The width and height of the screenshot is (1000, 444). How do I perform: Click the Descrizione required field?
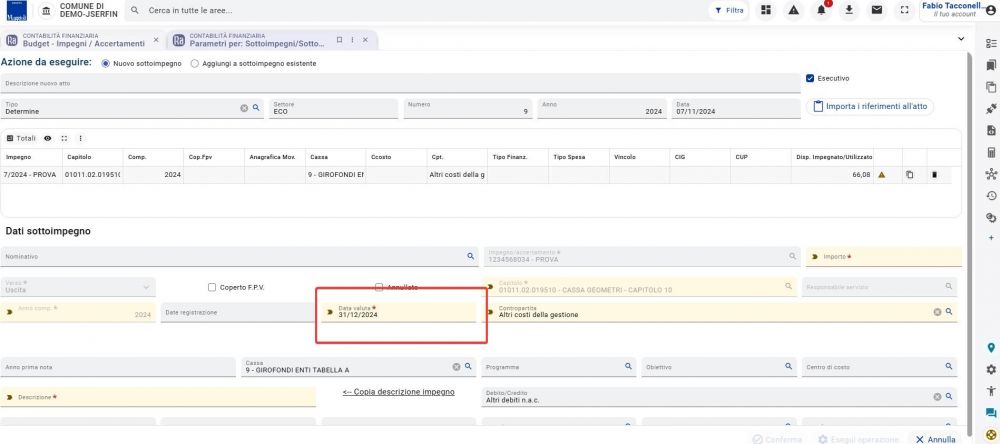point(158,397)
